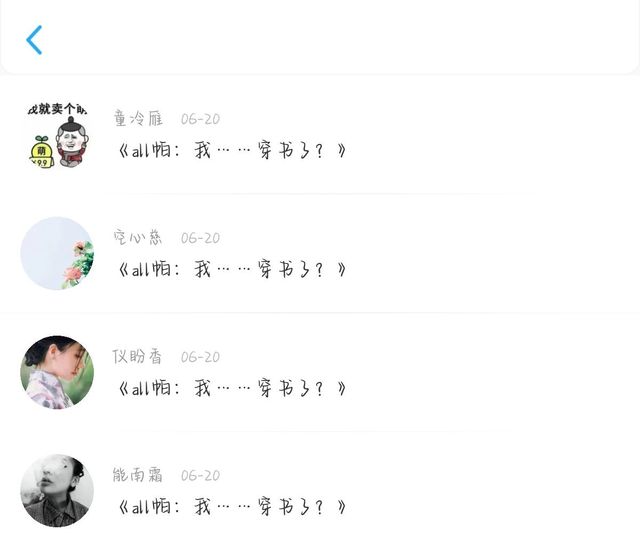Open the book title posted by 能南霜

(x=232, y=507)
